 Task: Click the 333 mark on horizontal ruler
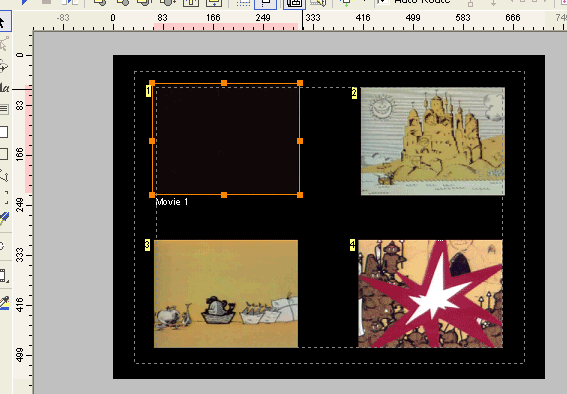click(x=313, y=18)
